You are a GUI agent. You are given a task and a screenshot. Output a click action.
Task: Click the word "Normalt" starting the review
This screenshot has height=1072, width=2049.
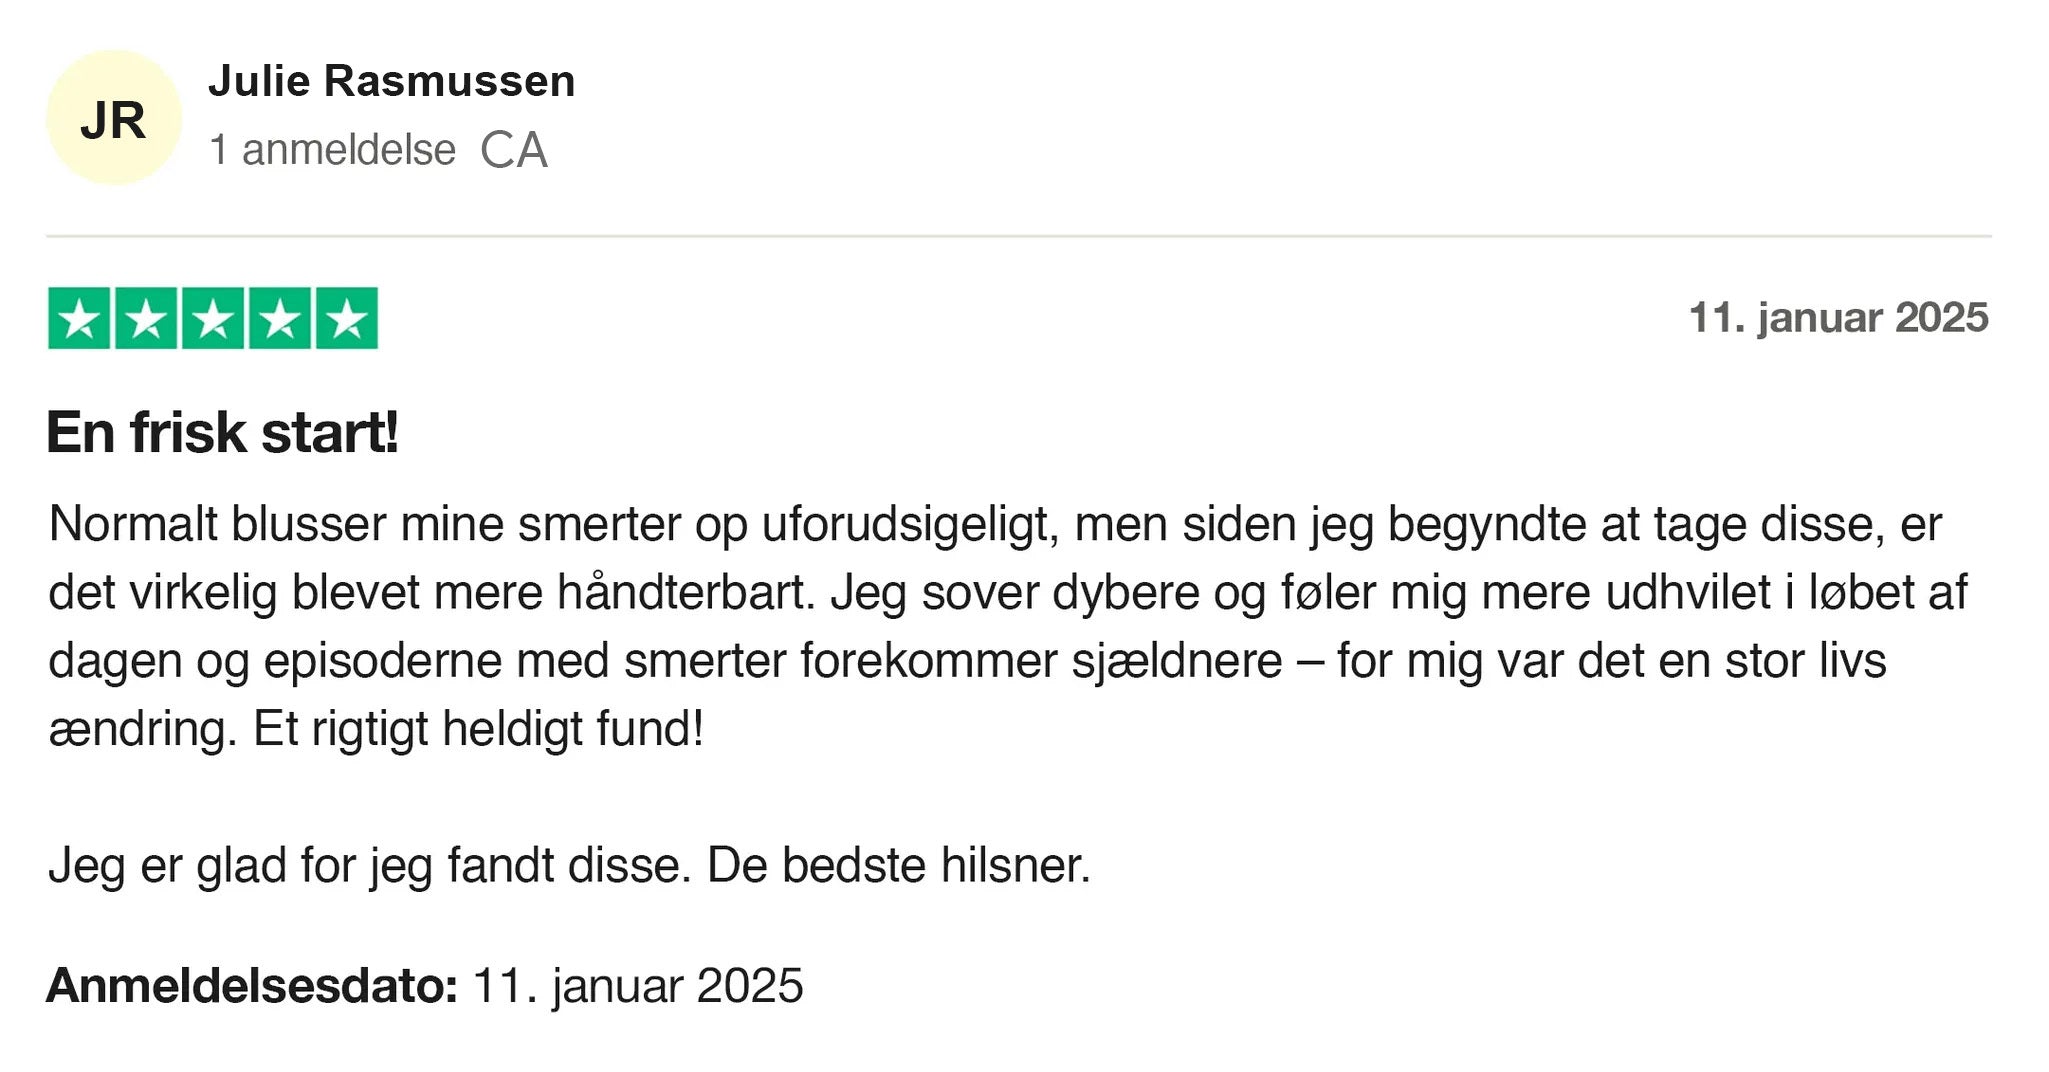point(133,524)
